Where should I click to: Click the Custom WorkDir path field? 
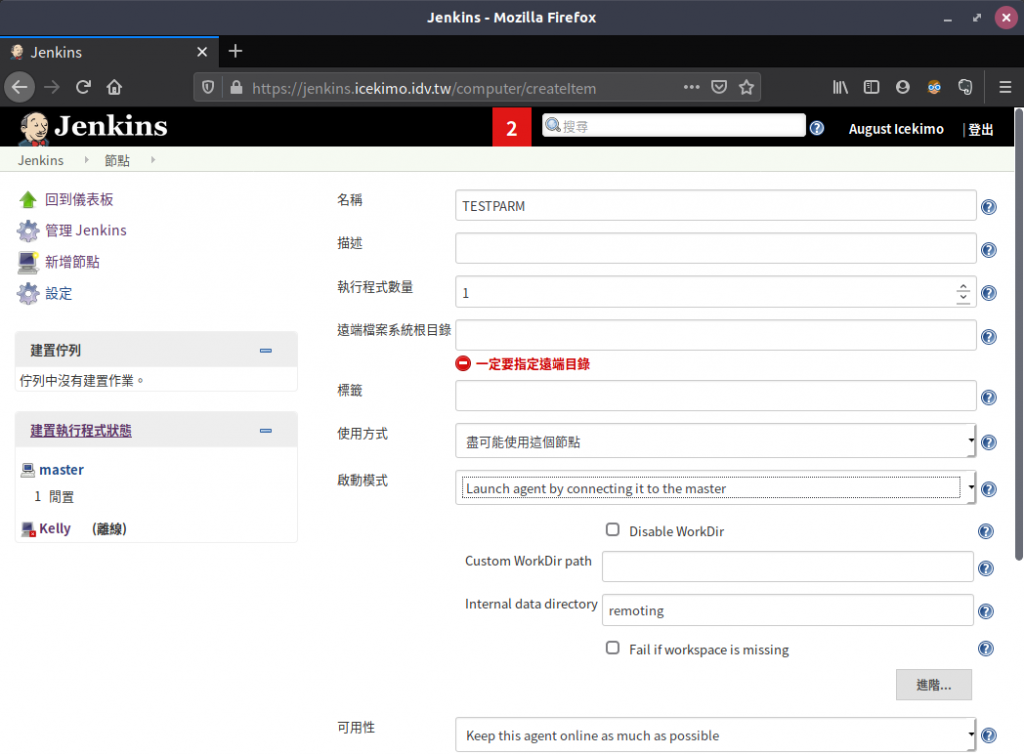point(788,567)
